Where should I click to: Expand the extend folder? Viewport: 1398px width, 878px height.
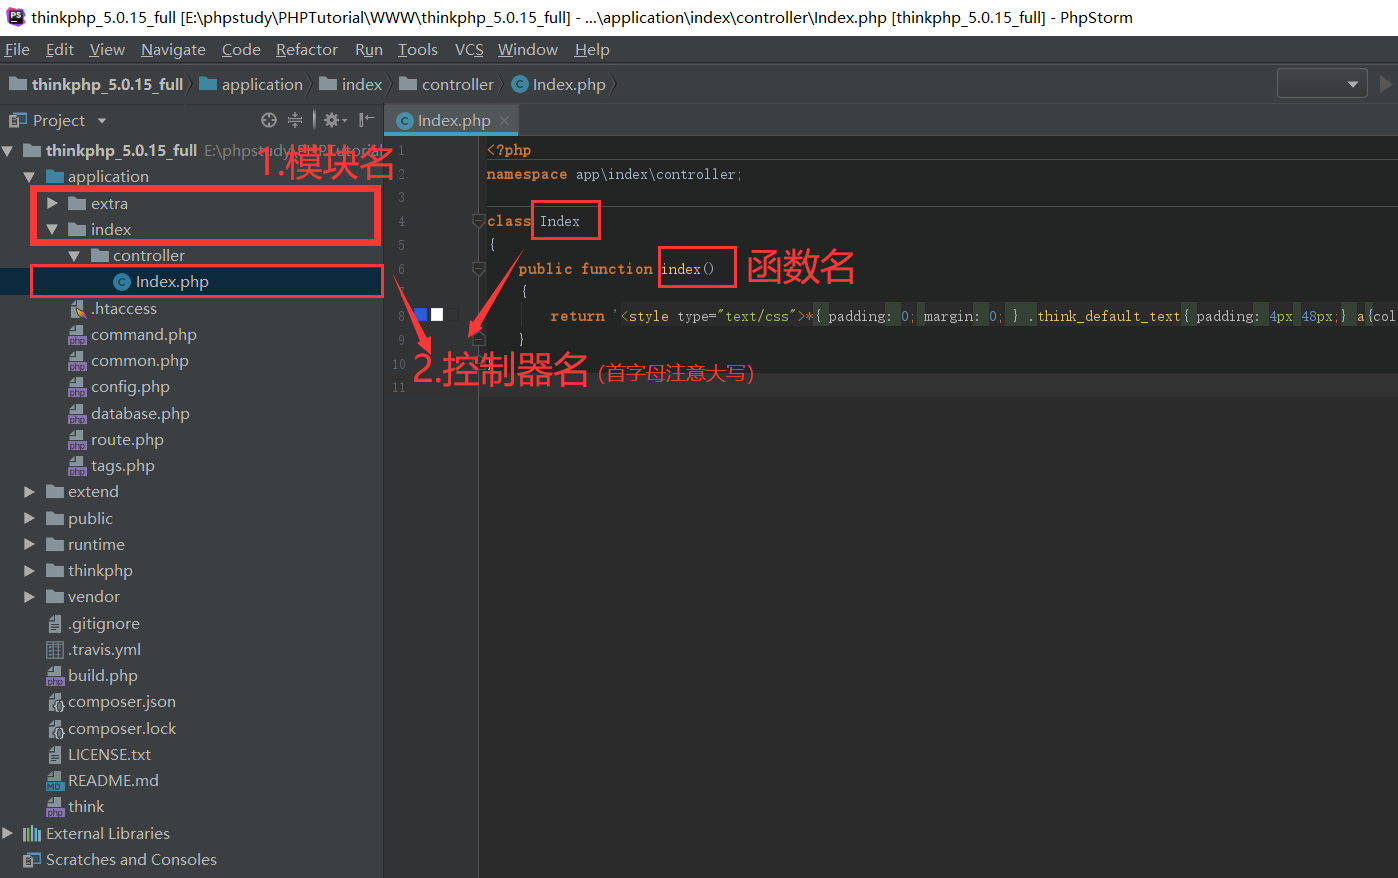[x=29, y=492]
